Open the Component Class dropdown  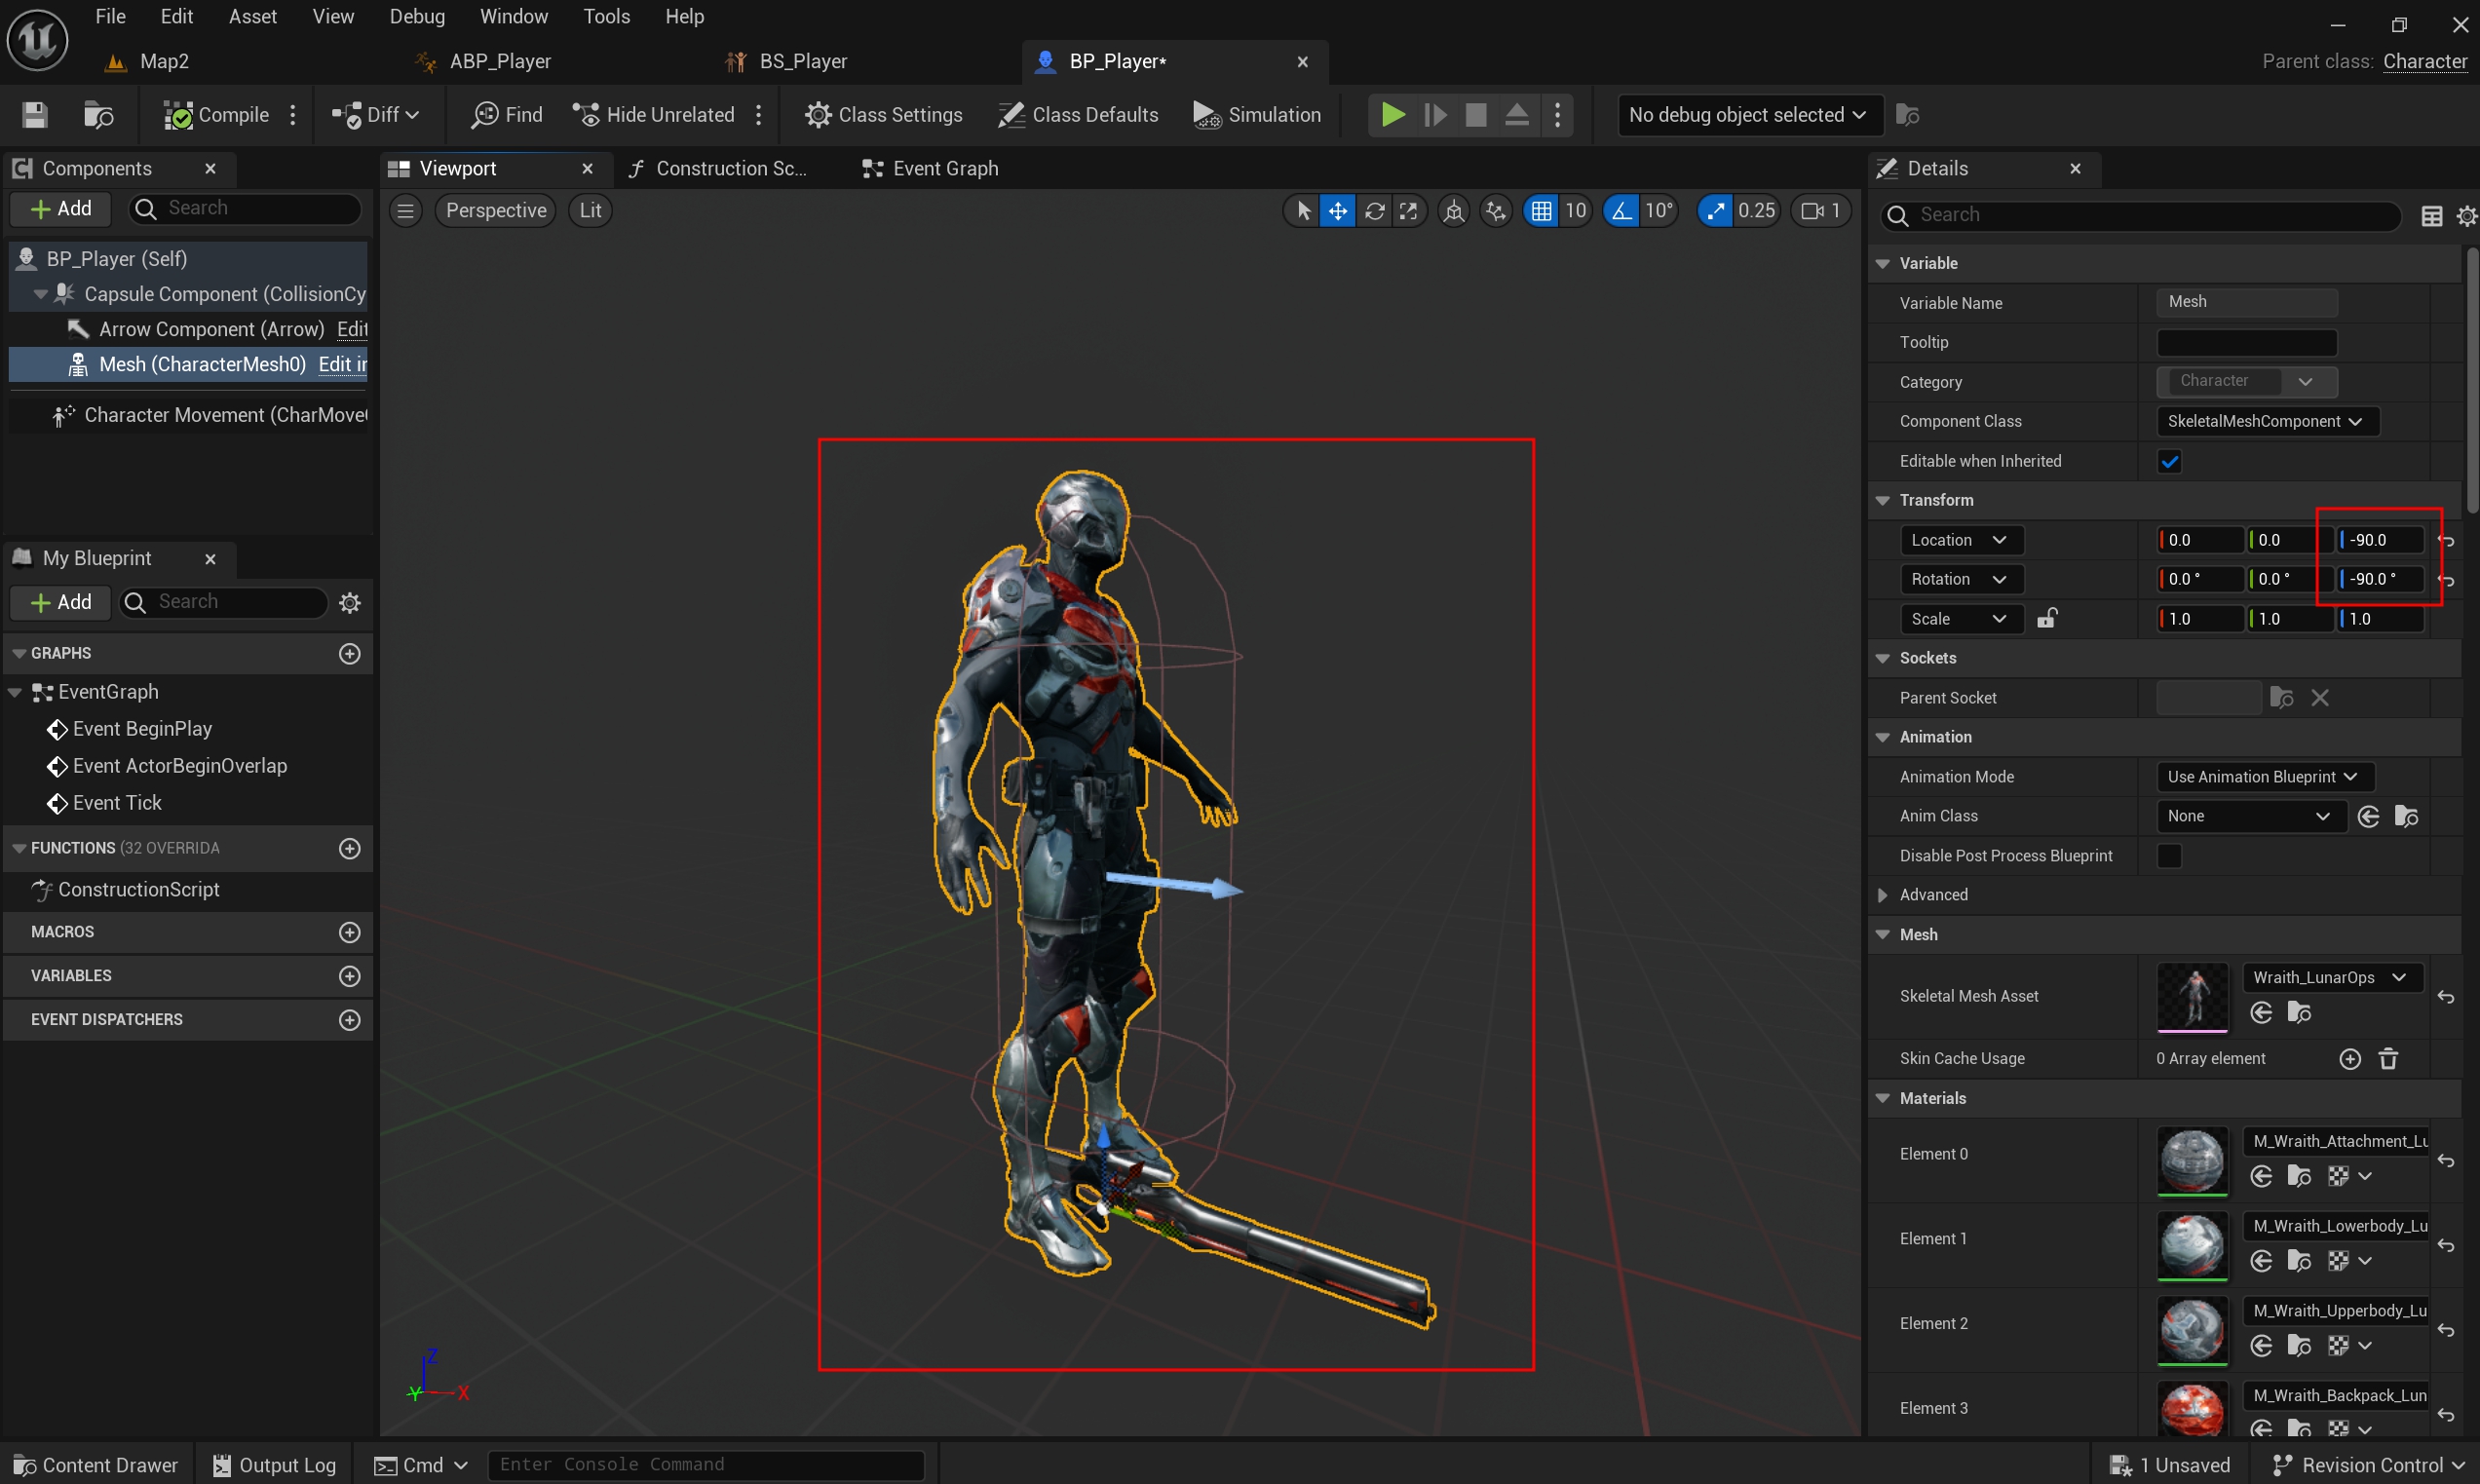[2266, 422]
